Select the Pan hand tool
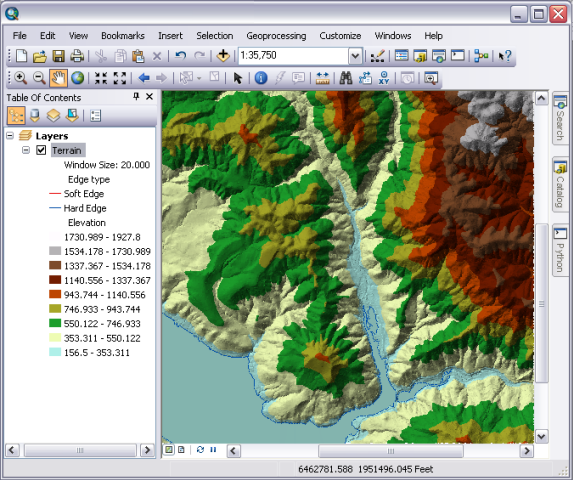 coord(58,78)
